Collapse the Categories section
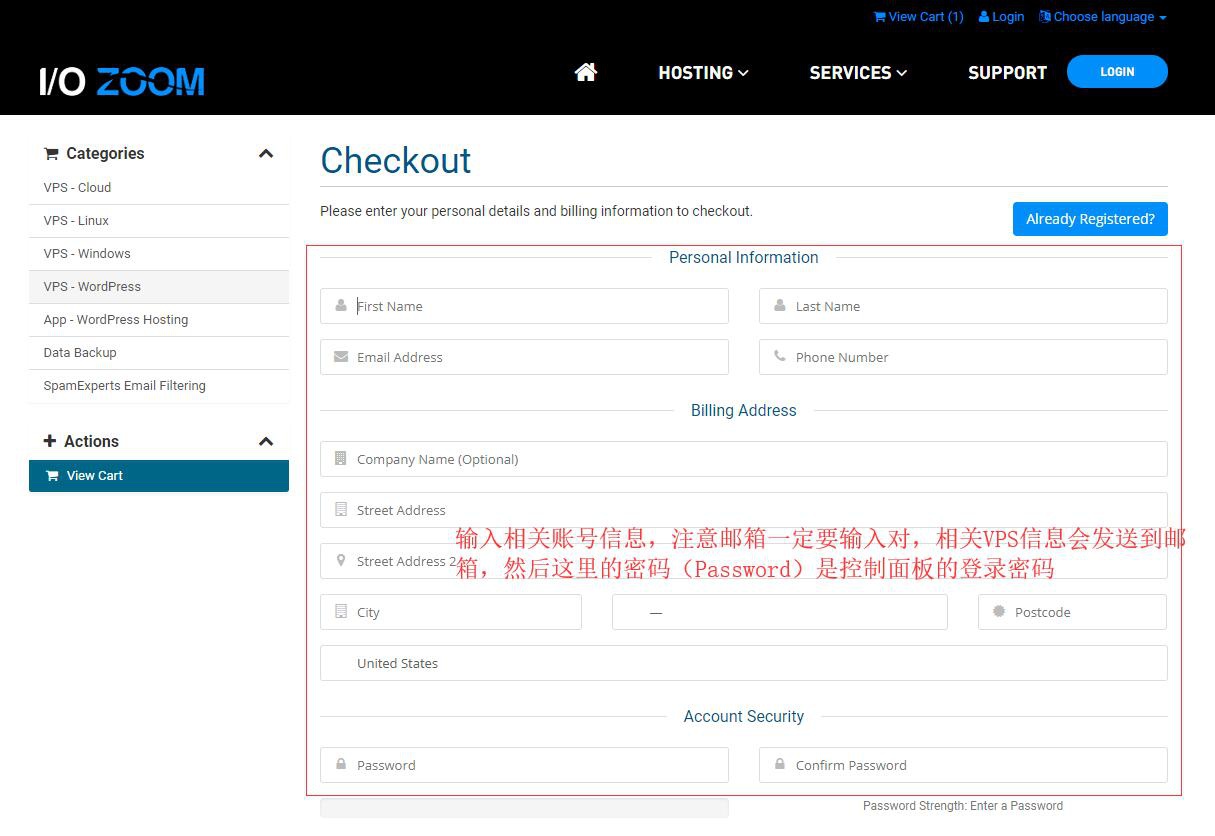The image size is (1215, 836). [x=266, y=153]
